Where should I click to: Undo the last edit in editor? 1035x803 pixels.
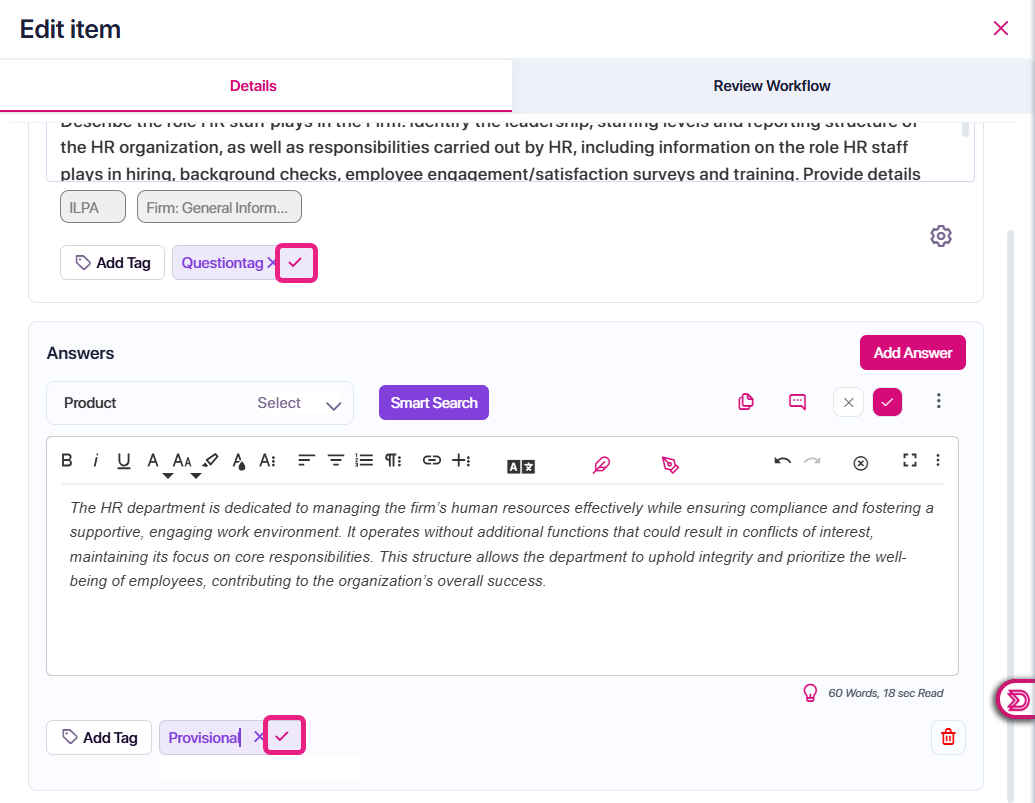point(782,461)
